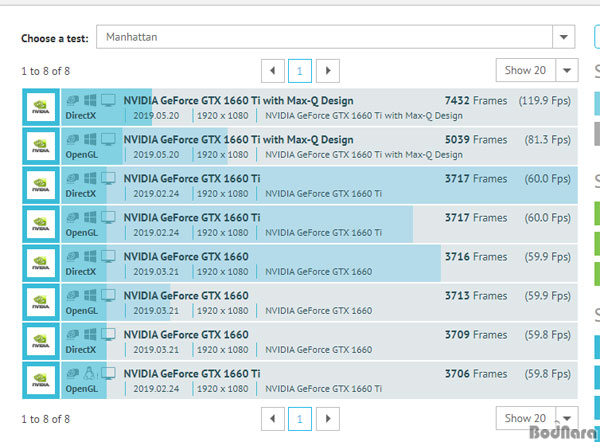Click the arrow beside the bottom Show 20
Viewport: 600px width, 442px height.
point(567,418)
